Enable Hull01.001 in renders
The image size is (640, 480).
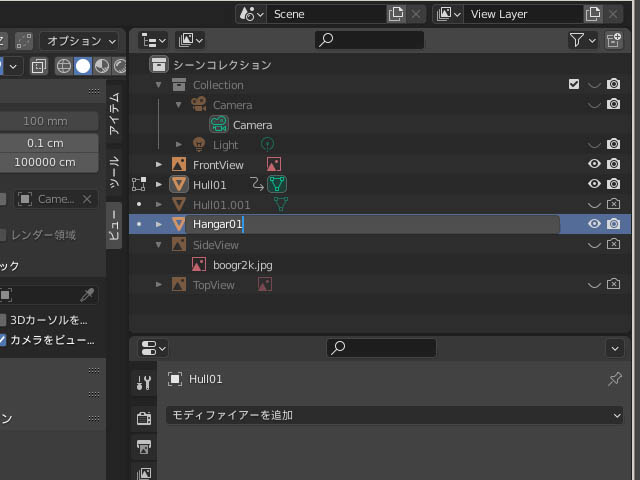pyautogui.click(x=613, y=204)
